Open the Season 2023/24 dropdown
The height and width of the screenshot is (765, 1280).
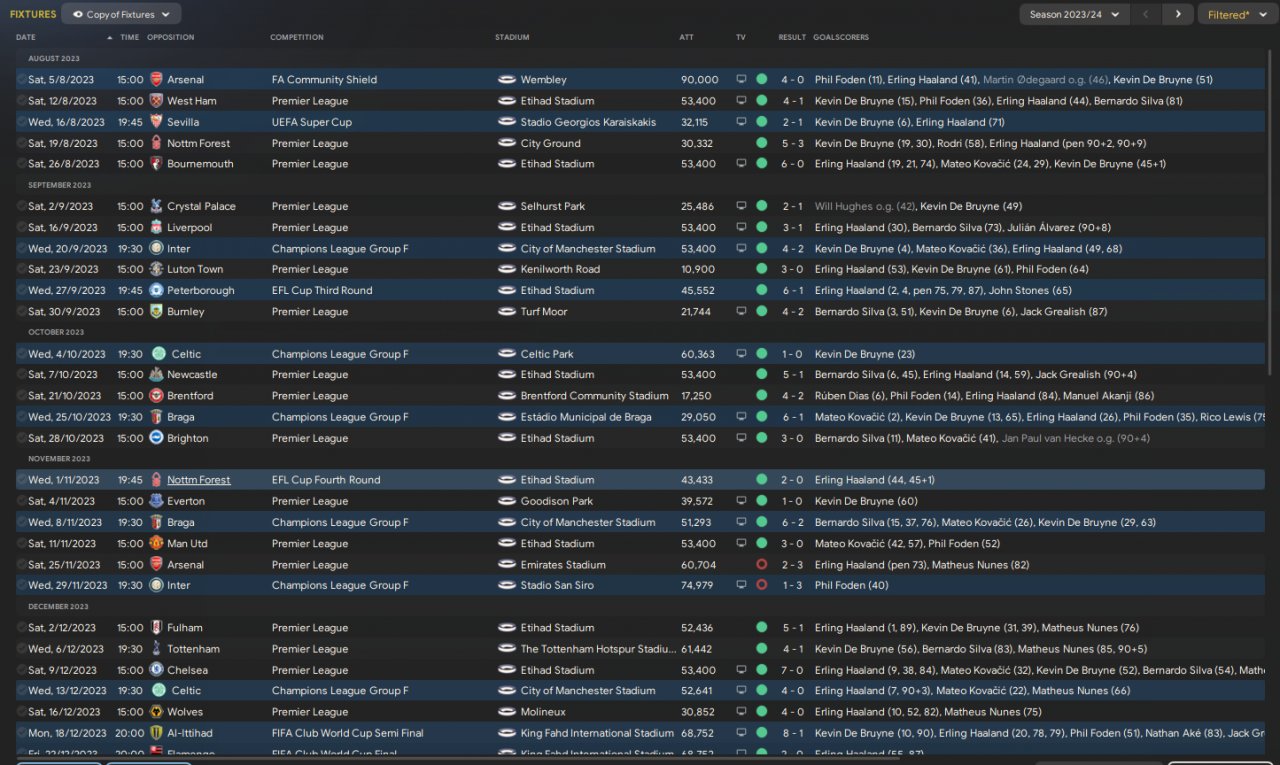pyautogui.click(x=1074, y=14)
